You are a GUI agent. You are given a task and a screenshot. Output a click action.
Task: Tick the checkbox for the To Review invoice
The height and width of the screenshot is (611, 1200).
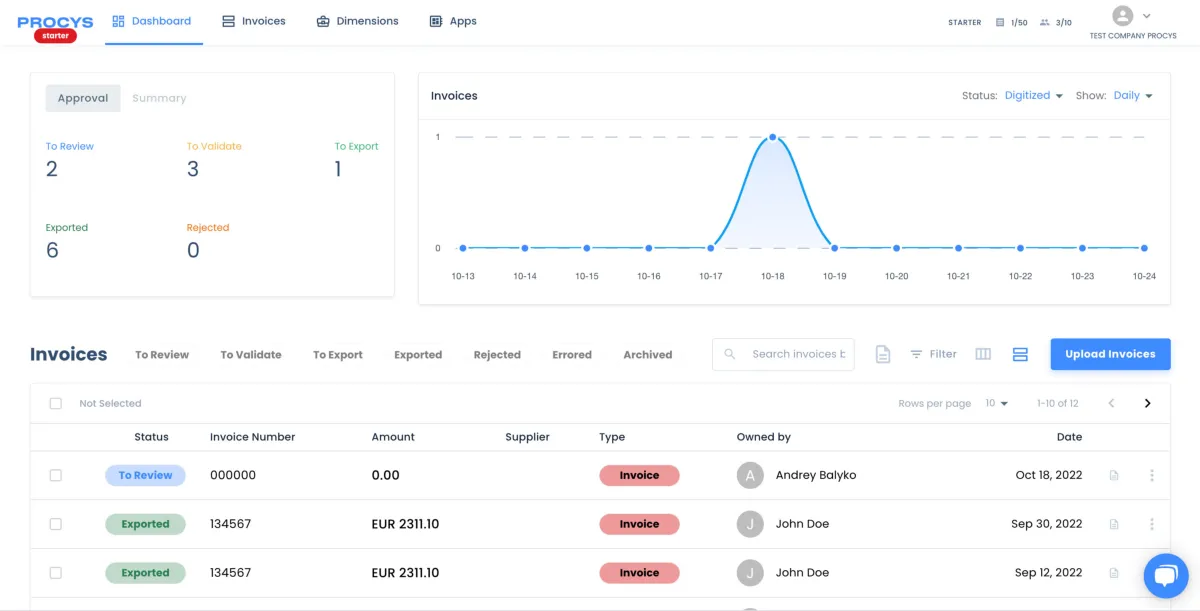click(x=56, y=476)
